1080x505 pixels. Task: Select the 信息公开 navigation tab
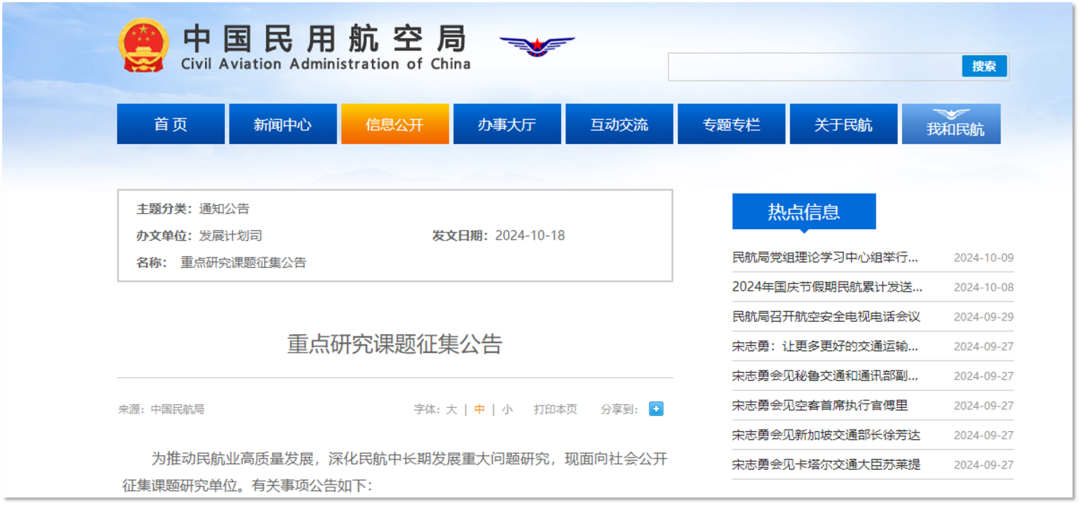[394, 125]
